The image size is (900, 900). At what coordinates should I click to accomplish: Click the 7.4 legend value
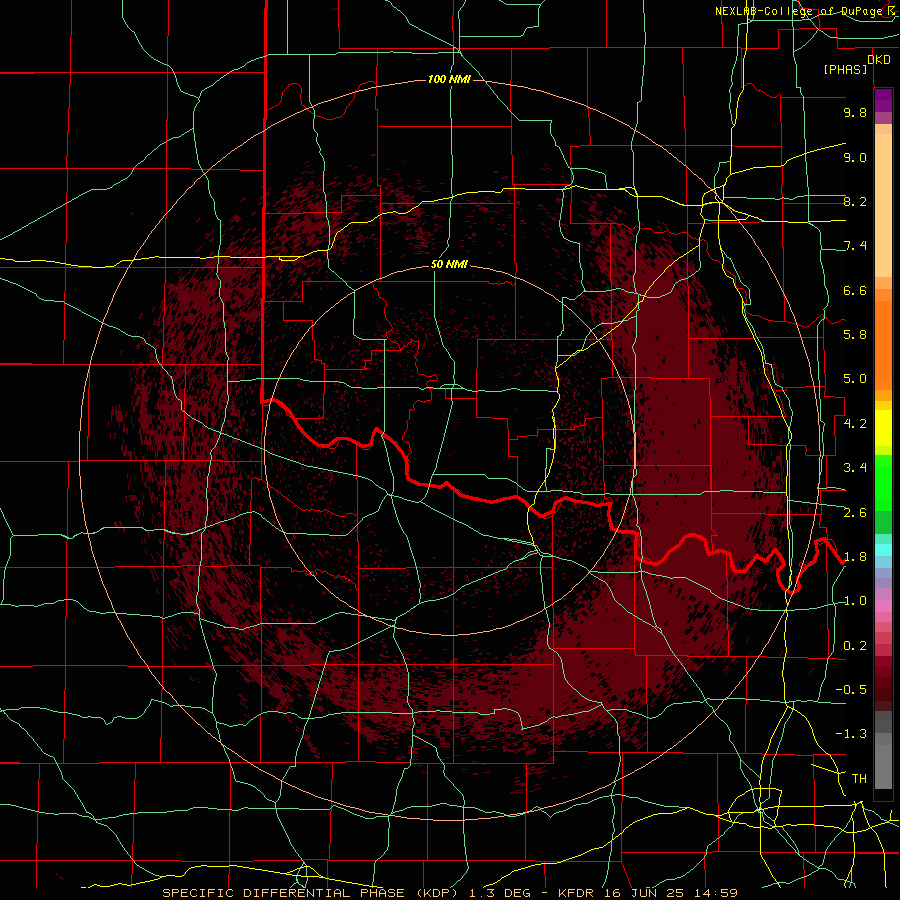(855, 246)
